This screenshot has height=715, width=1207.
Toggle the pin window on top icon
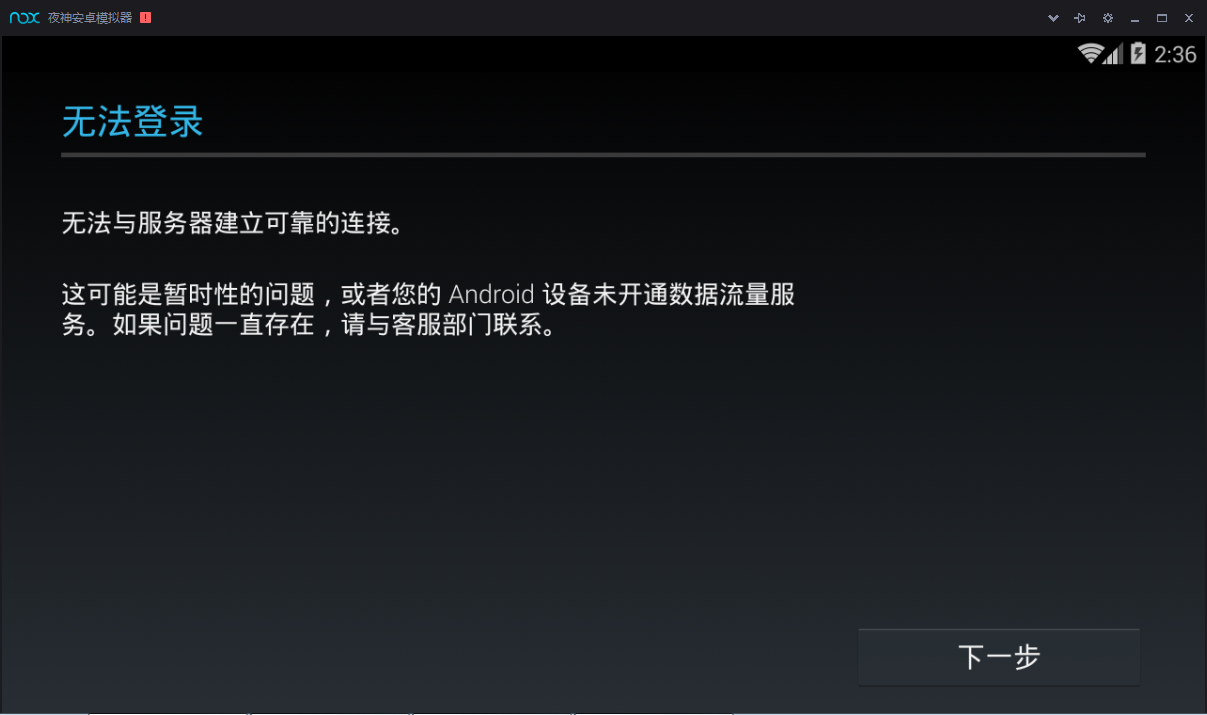pos(1080,18)
